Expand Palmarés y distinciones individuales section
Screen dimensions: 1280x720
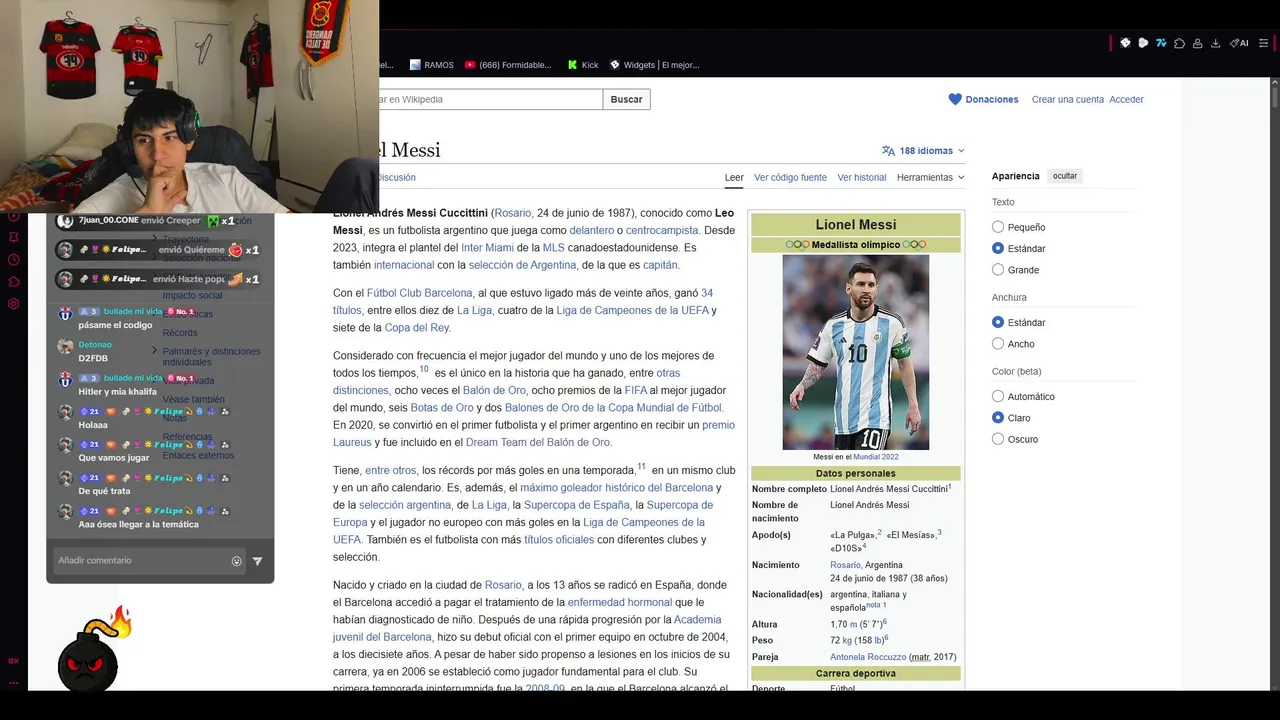[x=155, y=351]
